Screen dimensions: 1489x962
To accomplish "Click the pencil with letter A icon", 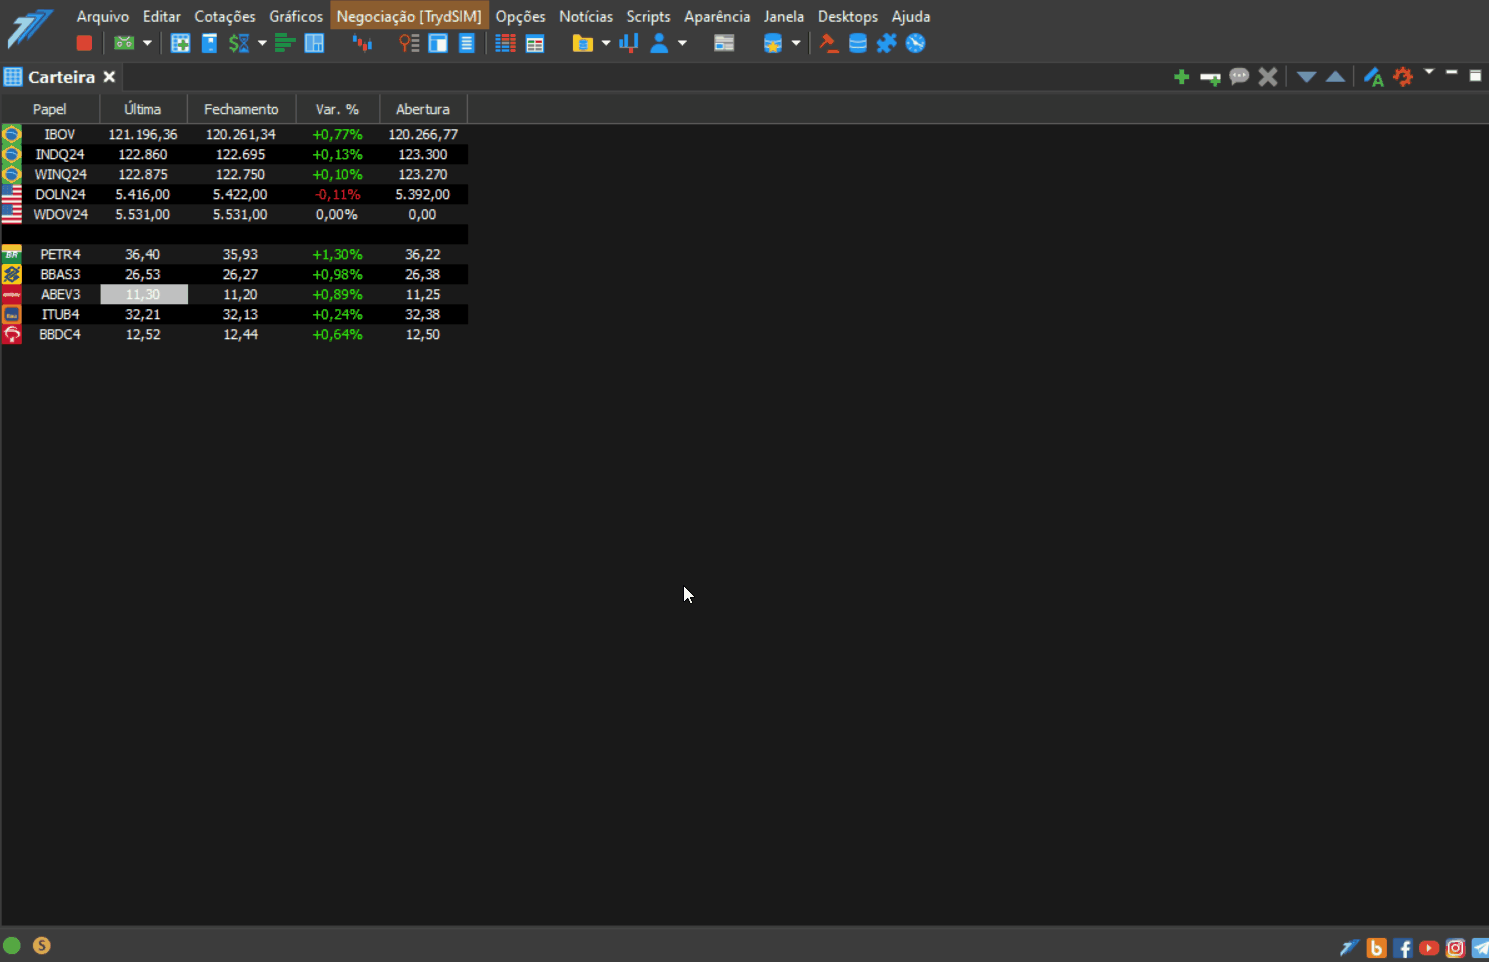I will tap(1373, 77).
